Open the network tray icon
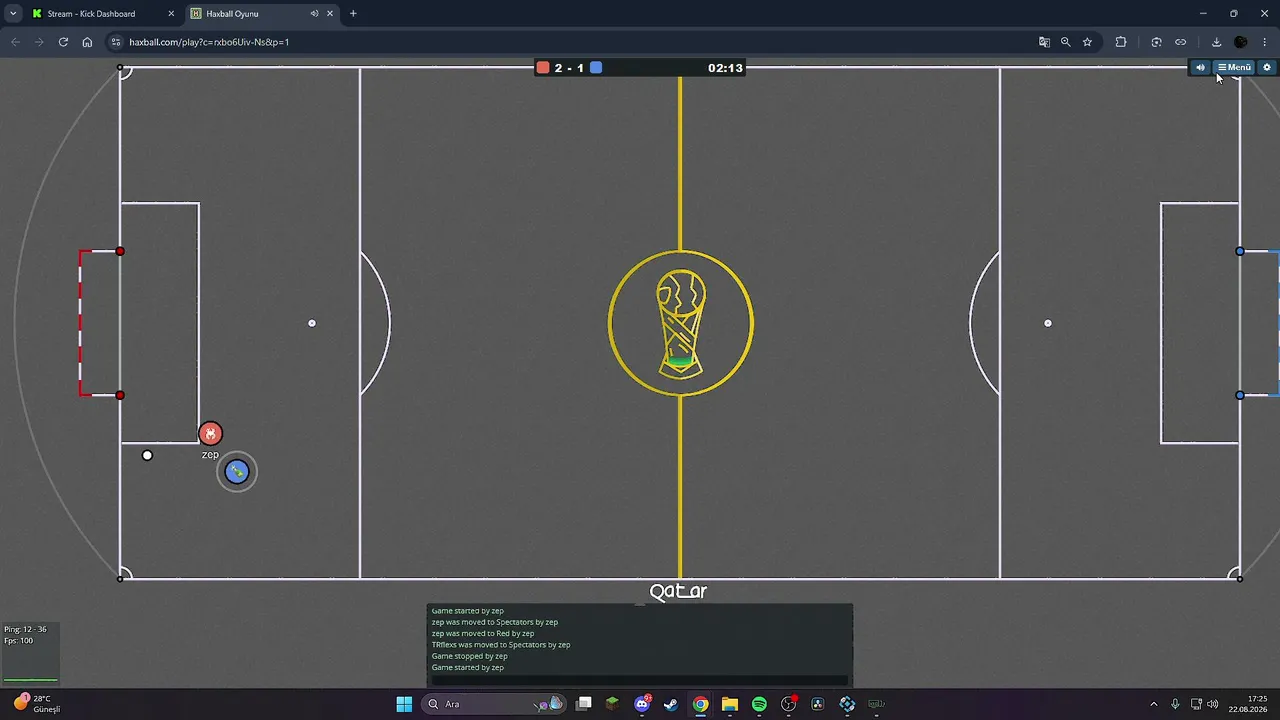The height and width of the screenshot is (720, 1280). click(1196, 704)
